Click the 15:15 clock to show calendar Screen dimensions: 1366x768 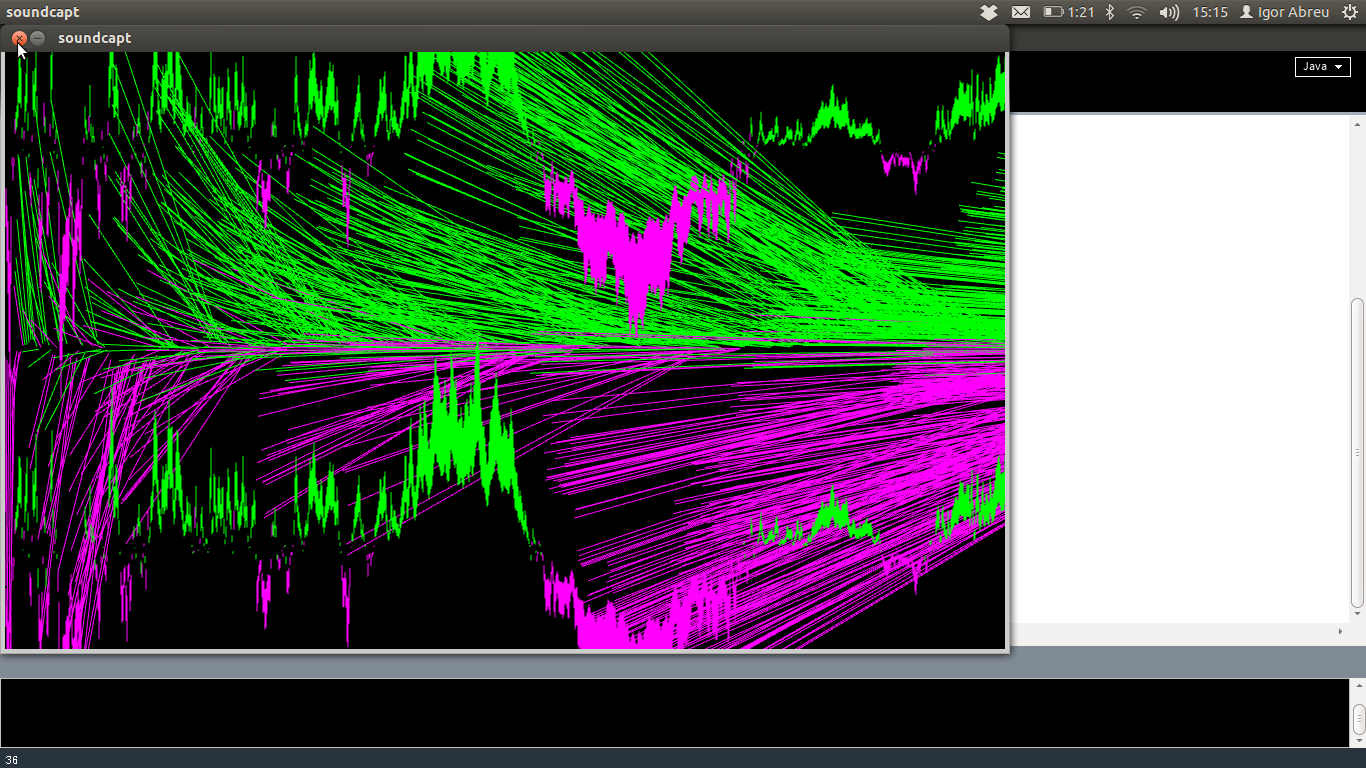tap(1209, 12)
